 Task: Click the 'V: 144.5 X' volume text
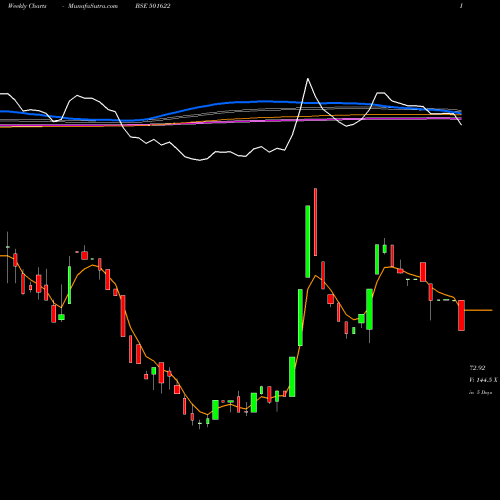(483, 380)
